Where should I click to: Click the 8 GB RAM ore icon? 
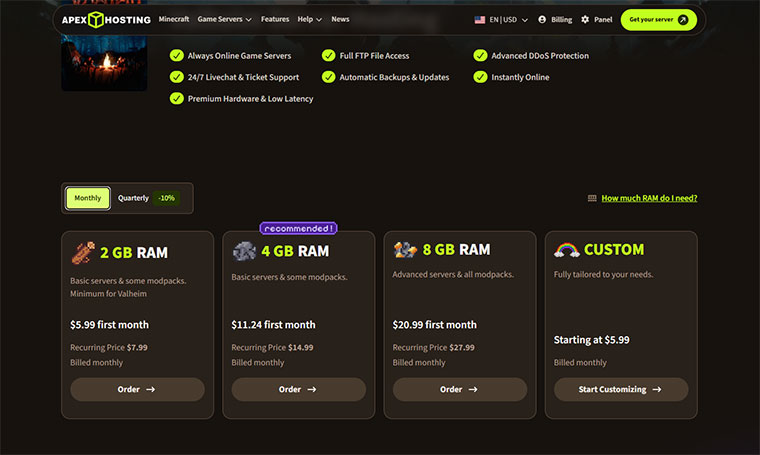click(x=405, y=250)
